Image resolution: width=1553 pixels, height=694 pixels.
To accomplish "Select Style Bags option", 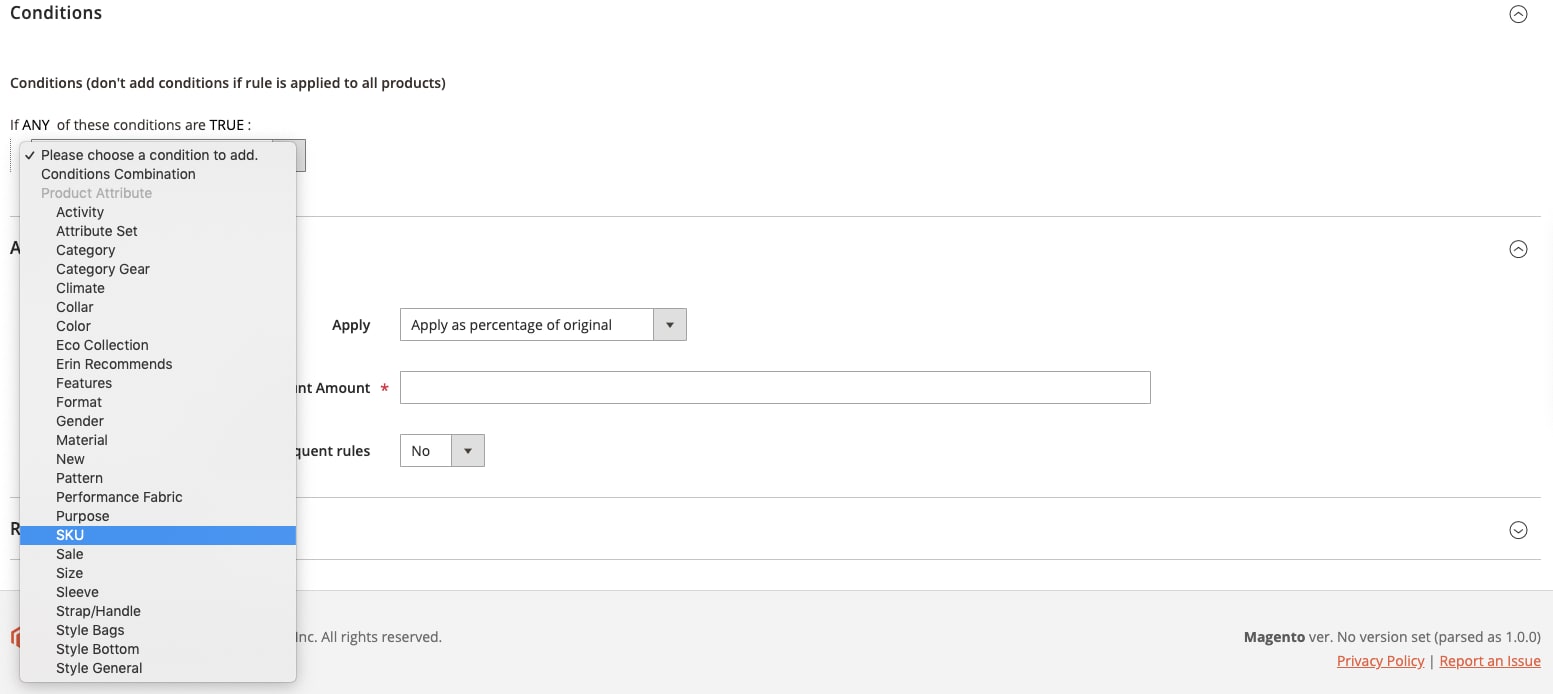I will coord(158,630).
